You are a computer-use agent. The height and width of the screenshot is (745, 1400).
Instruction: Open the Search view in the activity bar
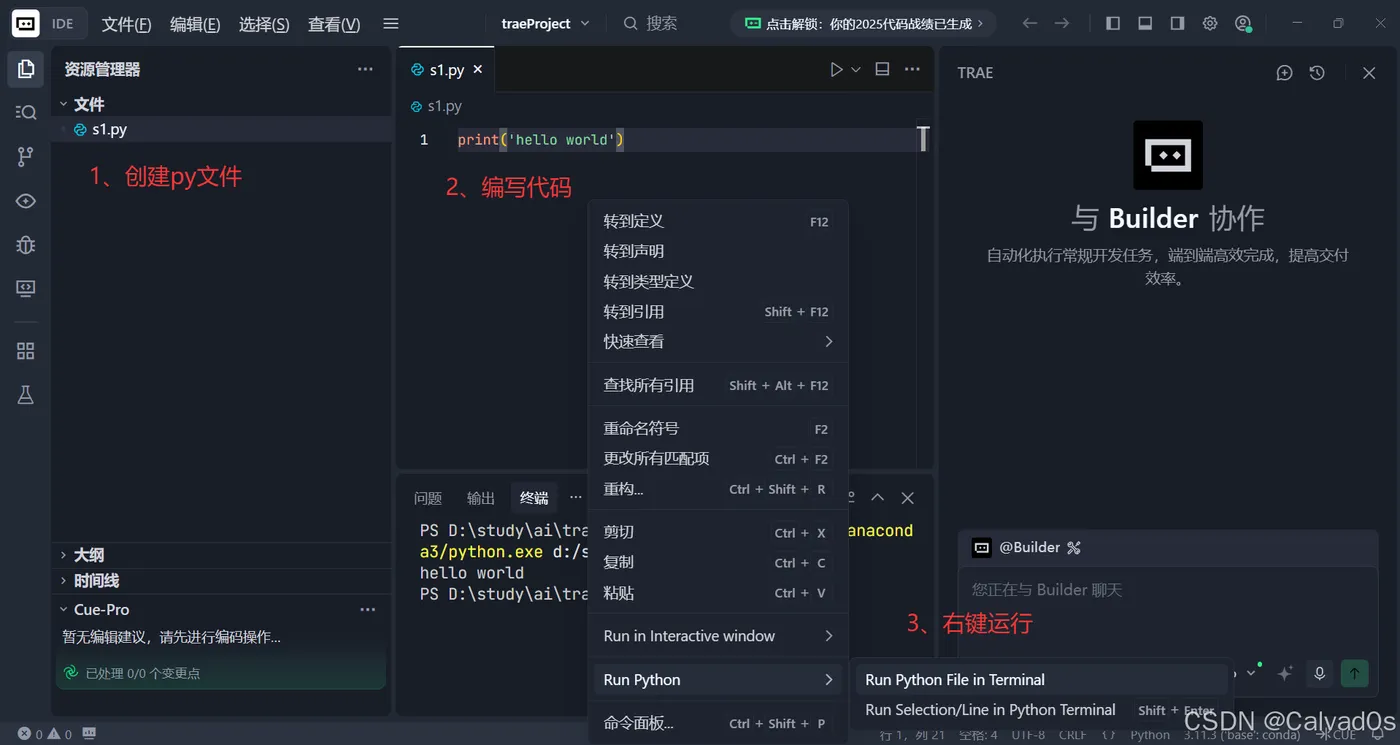tap(26, 113)
